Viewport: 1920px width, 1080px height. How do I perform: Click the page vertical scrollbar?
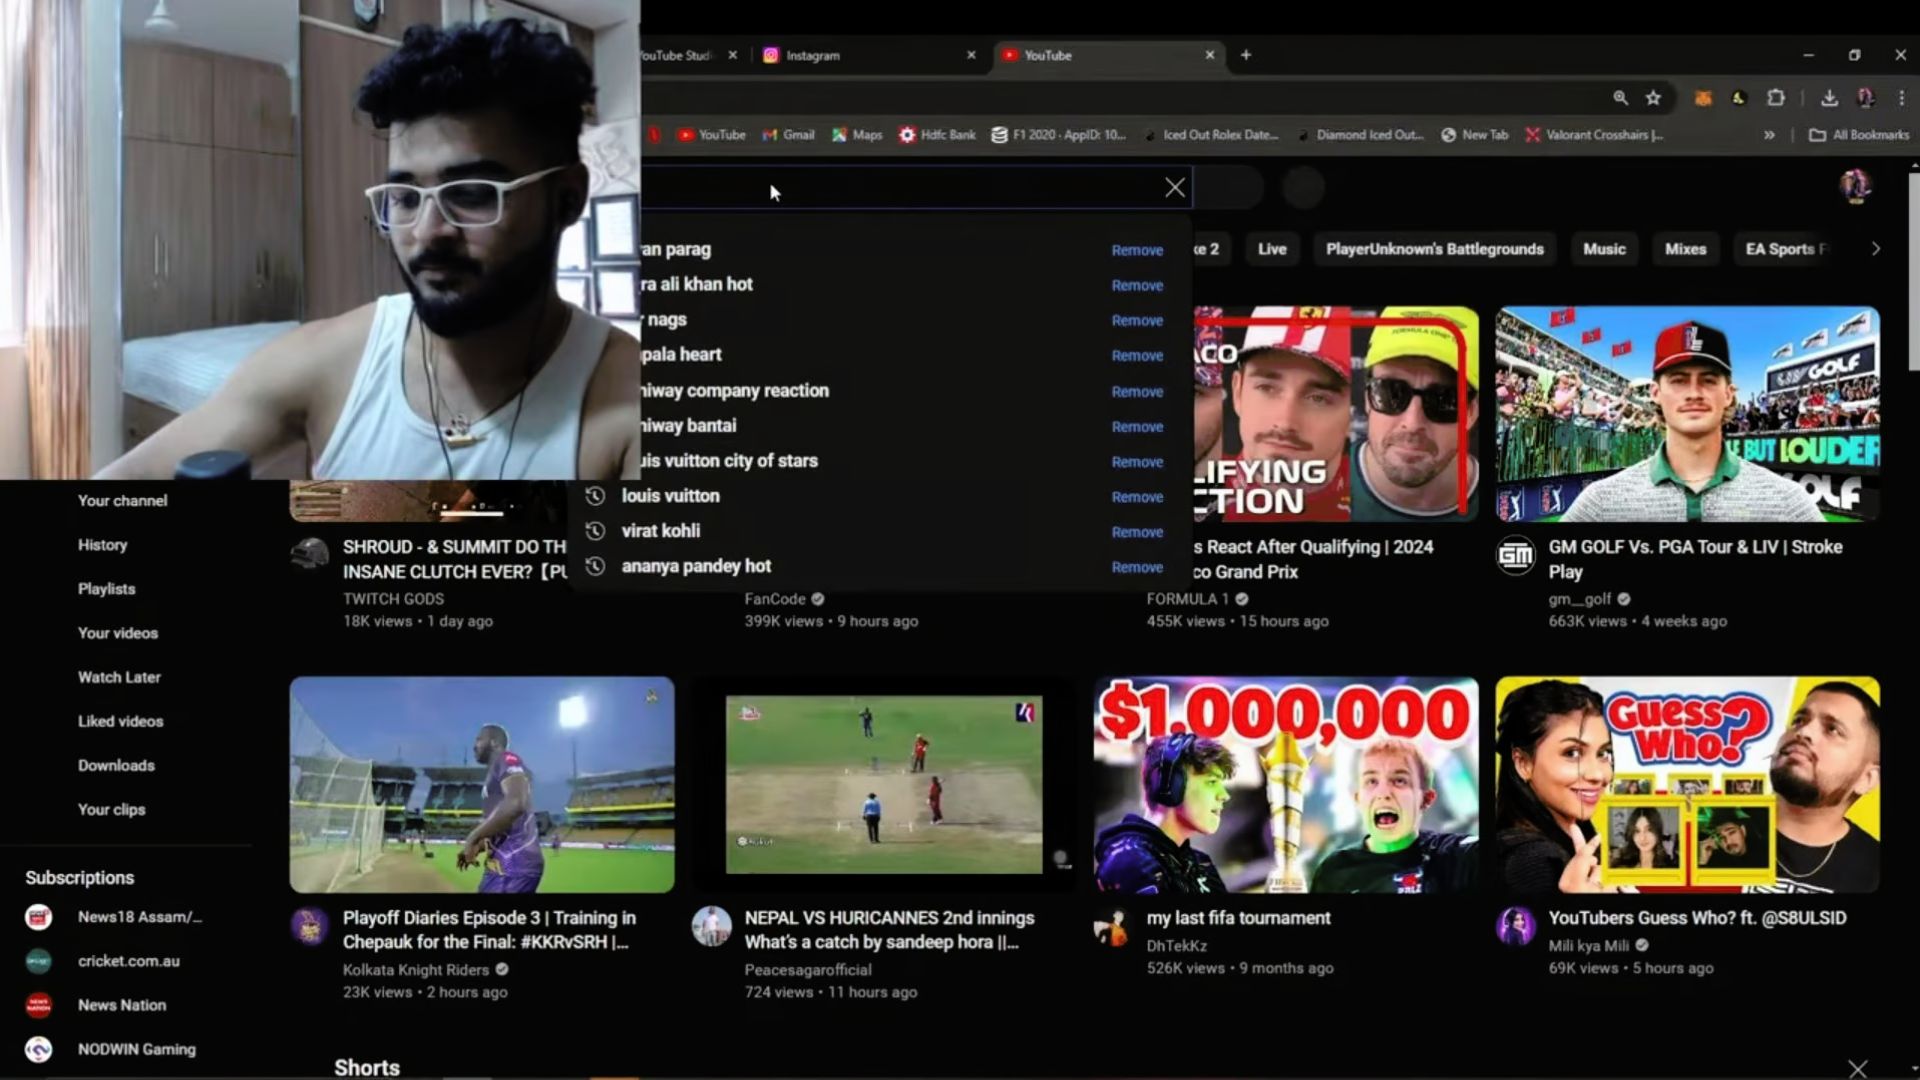tap(1914, 270)
